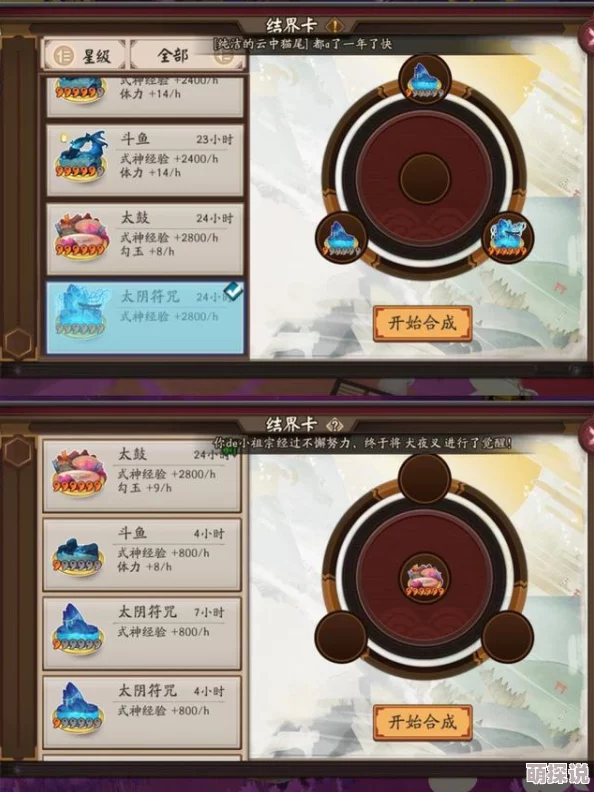Select the 太鼓 24小时 card with 勾玉 +8/h
594x792 pixels.
click(145, 239)
